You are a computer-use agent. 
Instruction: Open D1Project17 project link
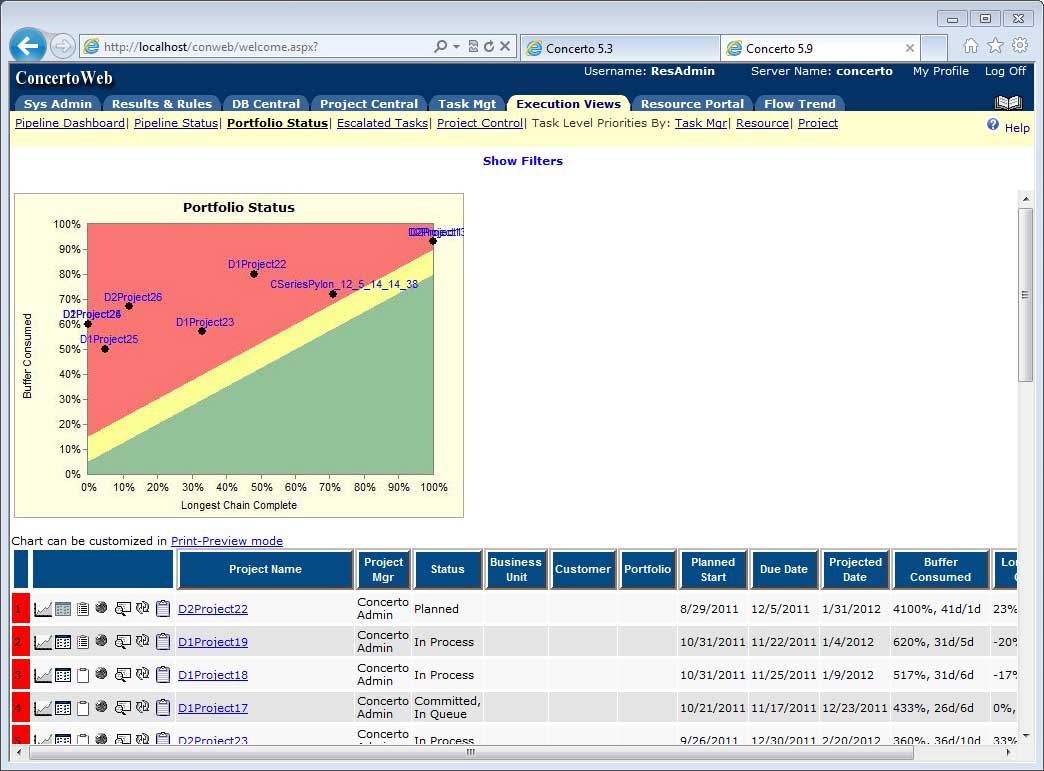(213, 708)
